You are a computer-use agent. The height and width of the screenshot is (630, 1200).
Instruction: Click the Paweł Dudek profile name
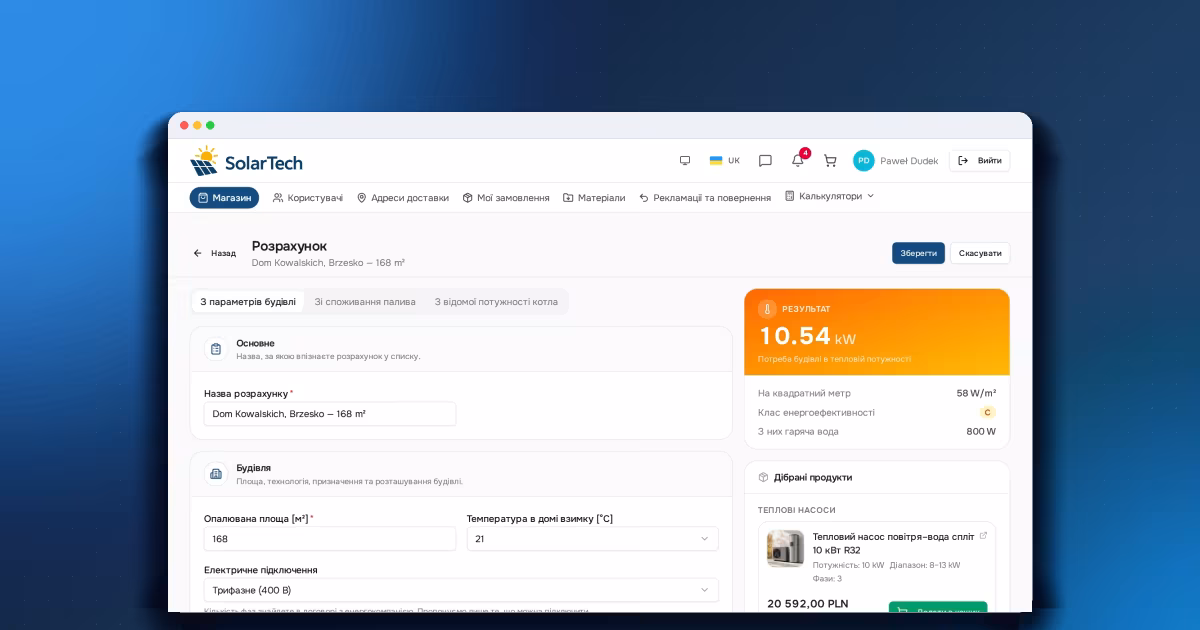[x=909, y=161]
